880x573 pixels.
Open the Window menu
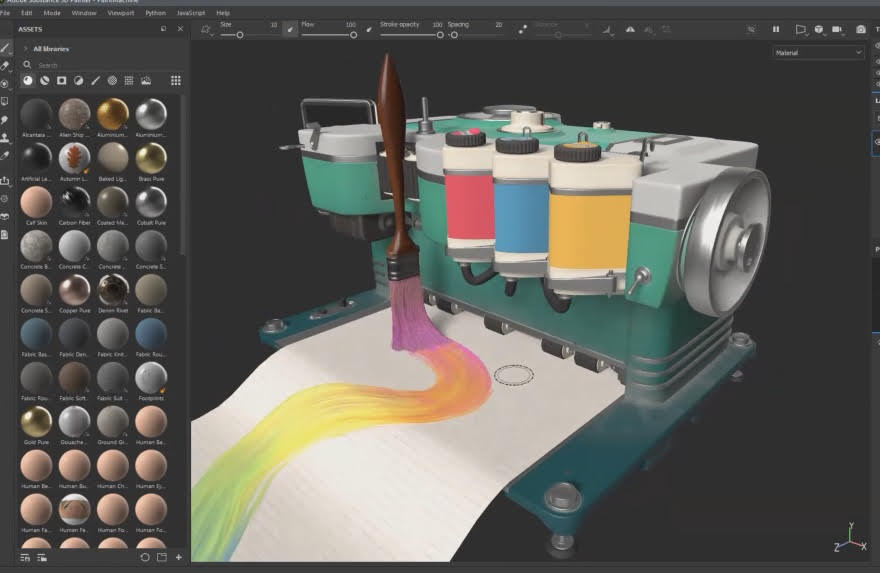[84, 12]
